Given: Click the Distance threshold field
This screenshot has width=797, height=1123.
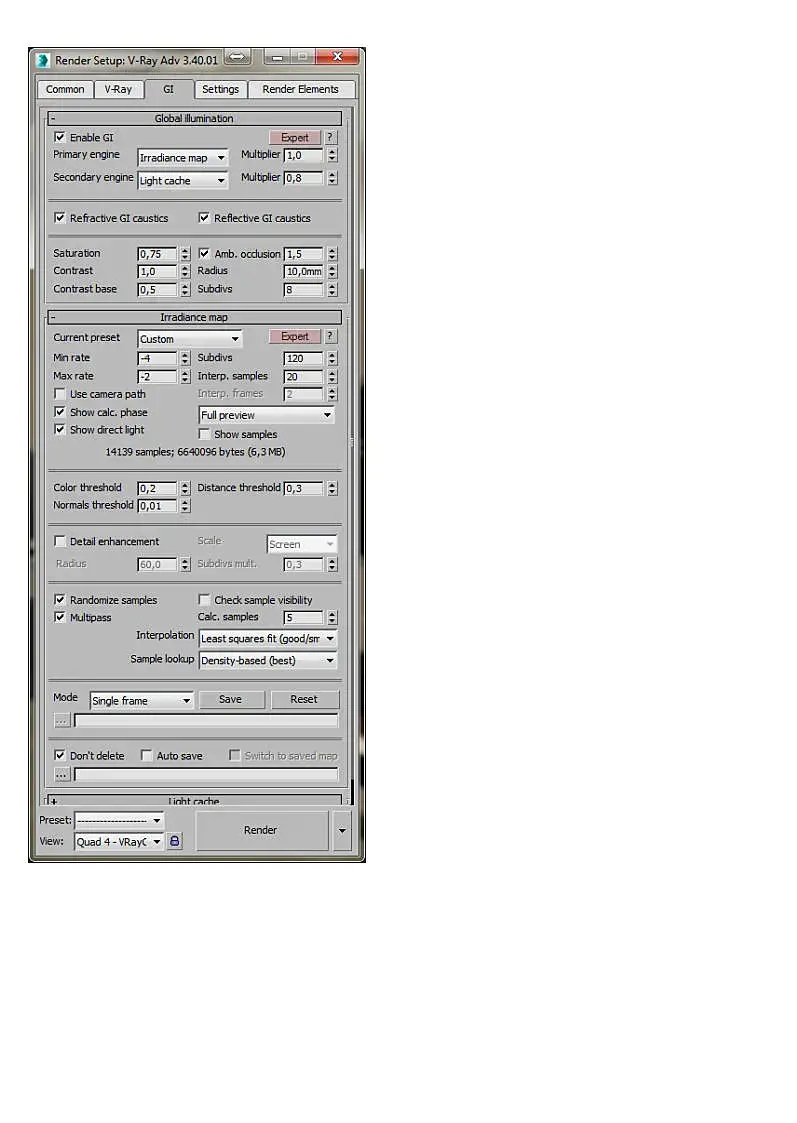Looking at the screenshot, I should tap(304, 488).
